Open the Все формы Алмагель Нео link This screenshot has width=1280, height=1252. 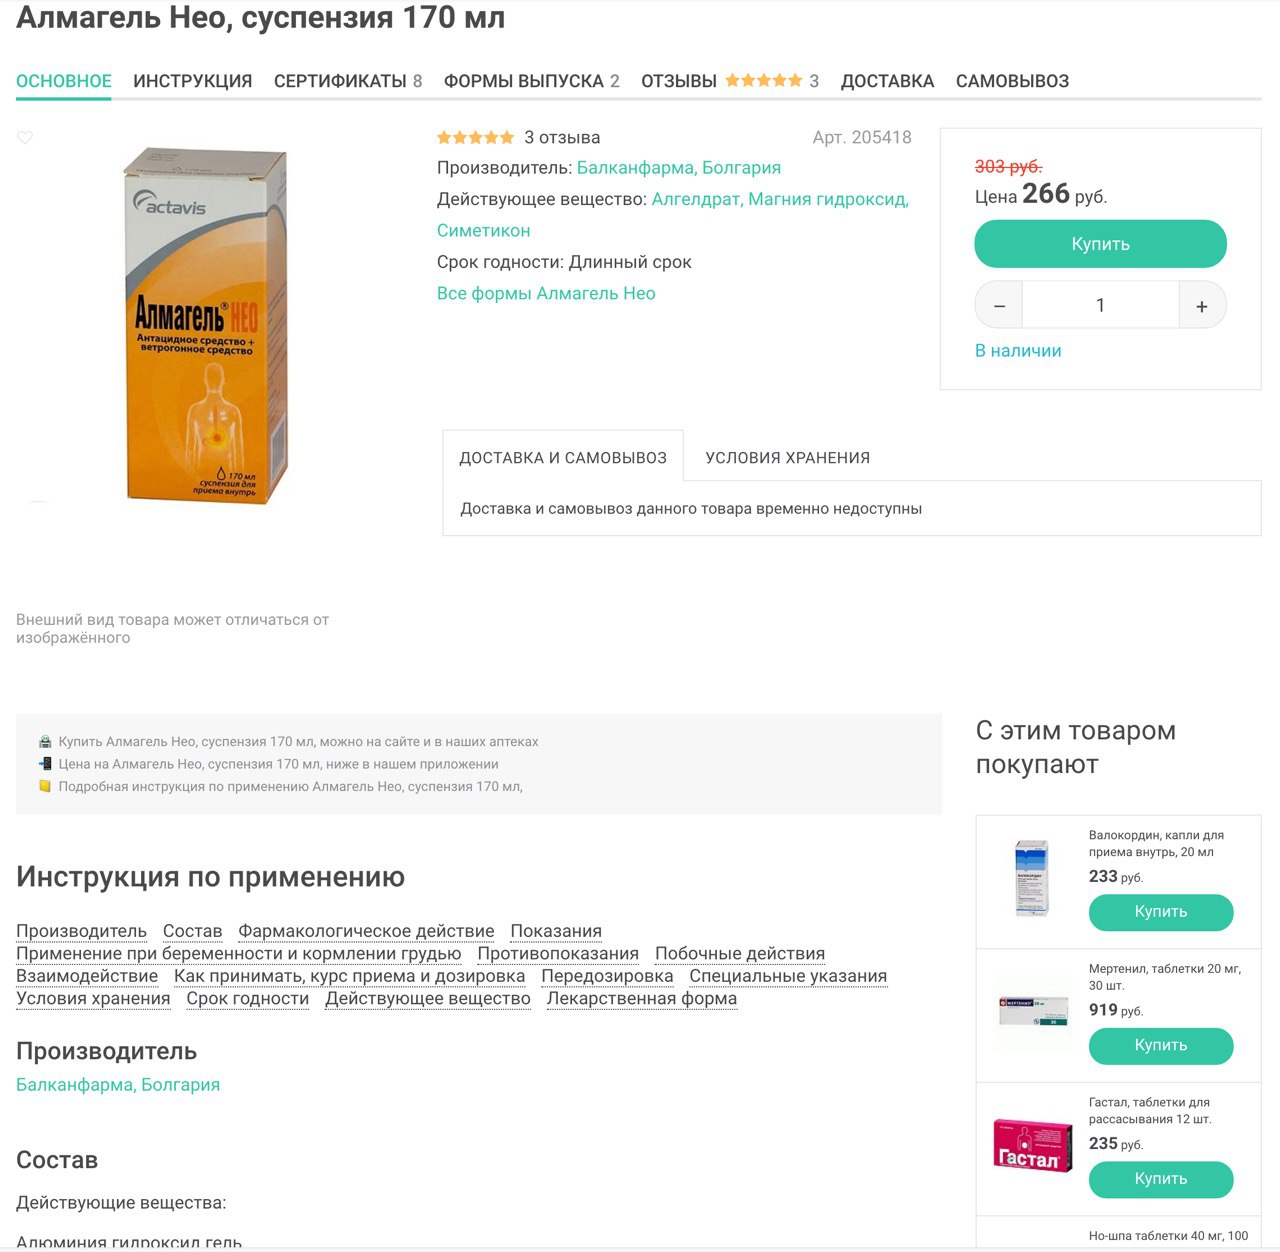click(x=546, y=294)
